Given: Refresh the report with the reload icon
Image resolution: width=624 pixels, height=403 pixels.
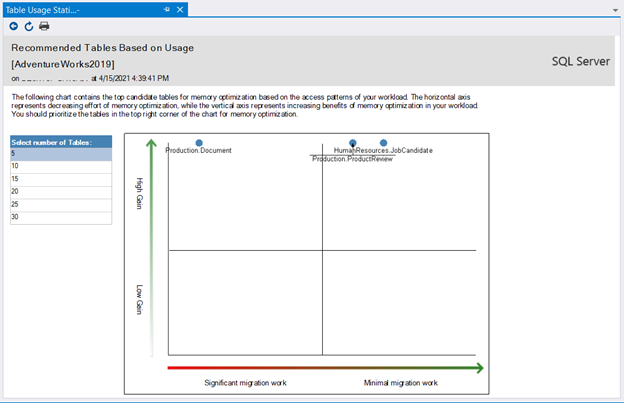Looking at the screenshot, I should pos(29,26).
